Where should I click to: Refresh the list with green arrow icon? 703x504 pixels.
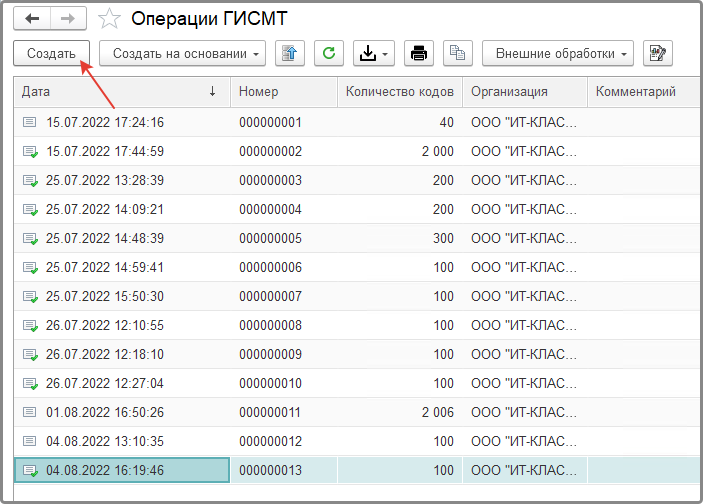coord(329,53)
